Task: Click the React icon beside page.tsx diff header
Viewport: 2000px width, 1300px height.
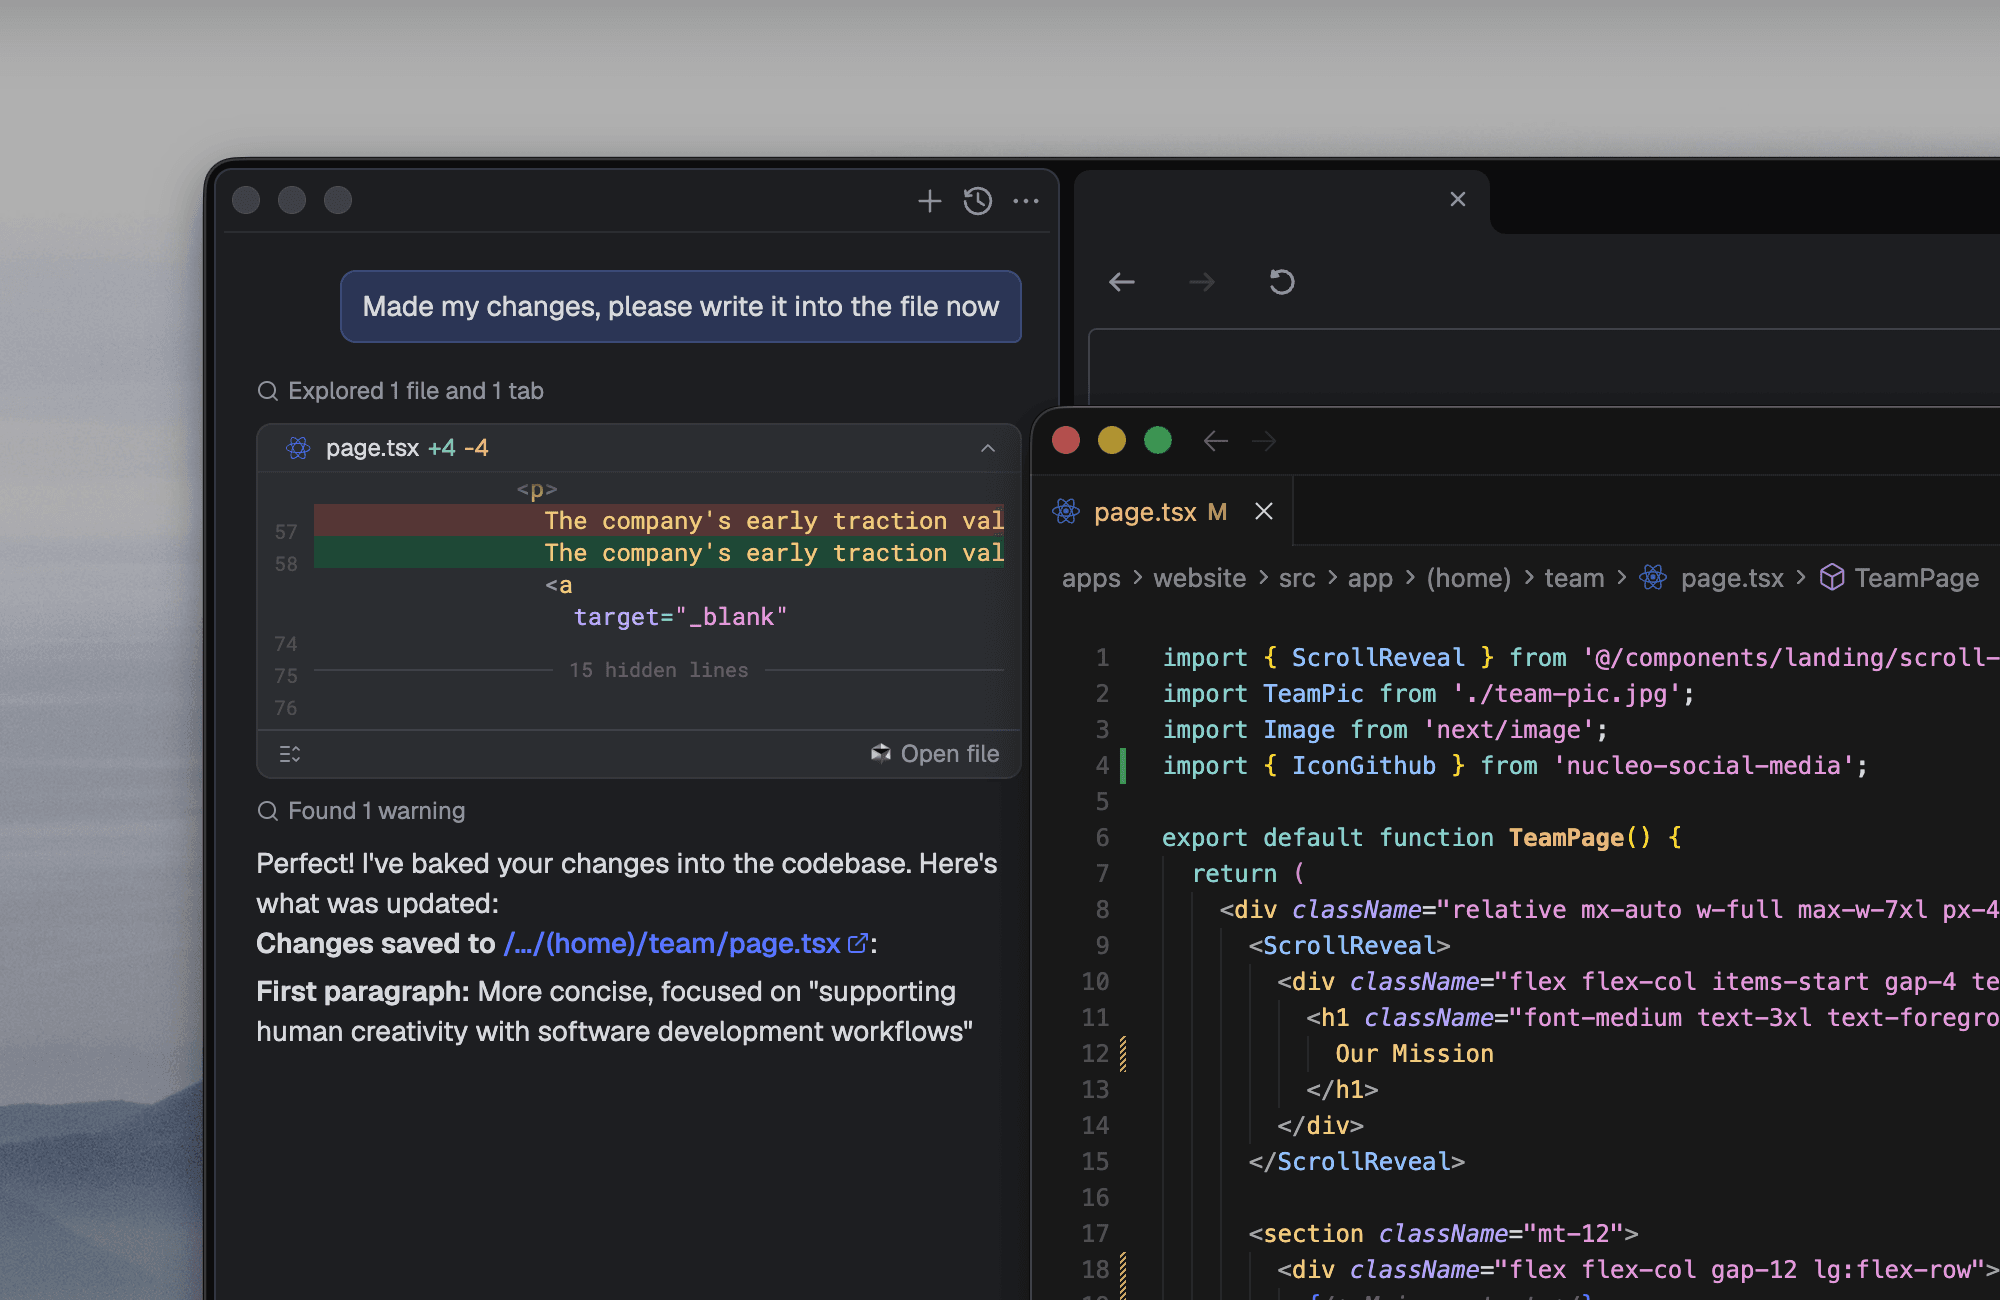Action: coord(298,448)
